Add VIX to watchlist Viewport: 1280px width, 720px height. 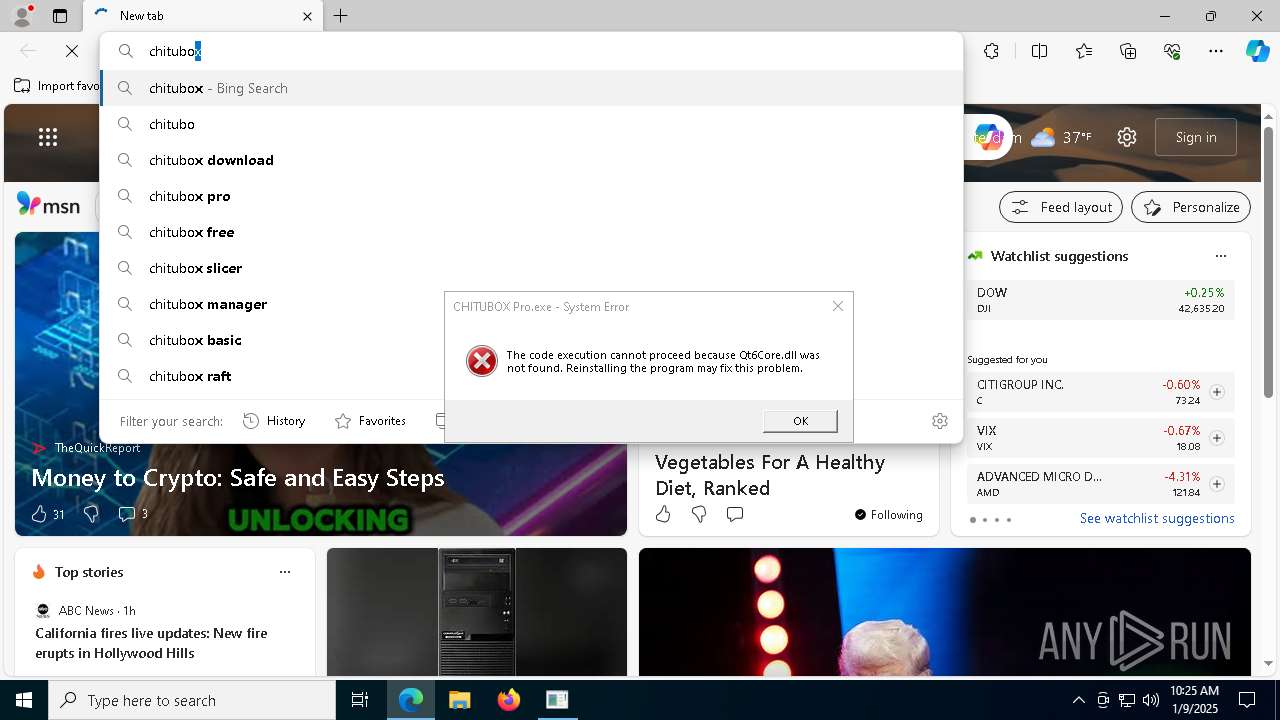[x=1217, y=438]
